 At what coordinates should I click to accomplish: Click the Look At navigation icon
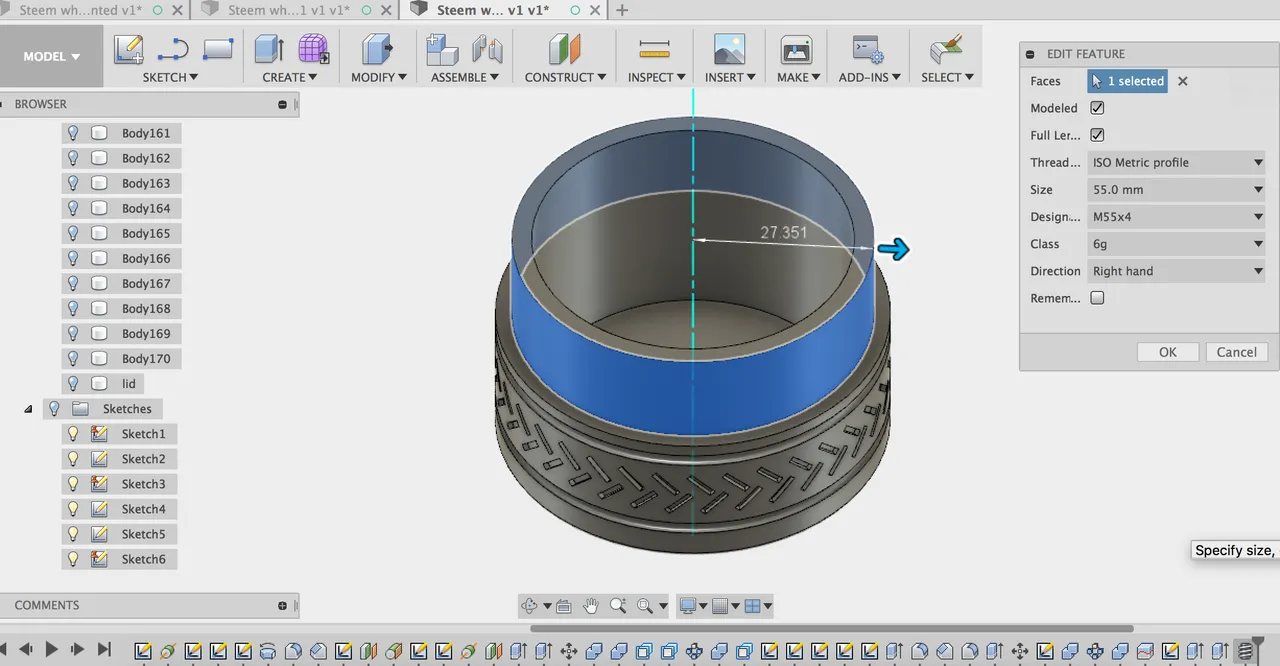tap(563, 606)
